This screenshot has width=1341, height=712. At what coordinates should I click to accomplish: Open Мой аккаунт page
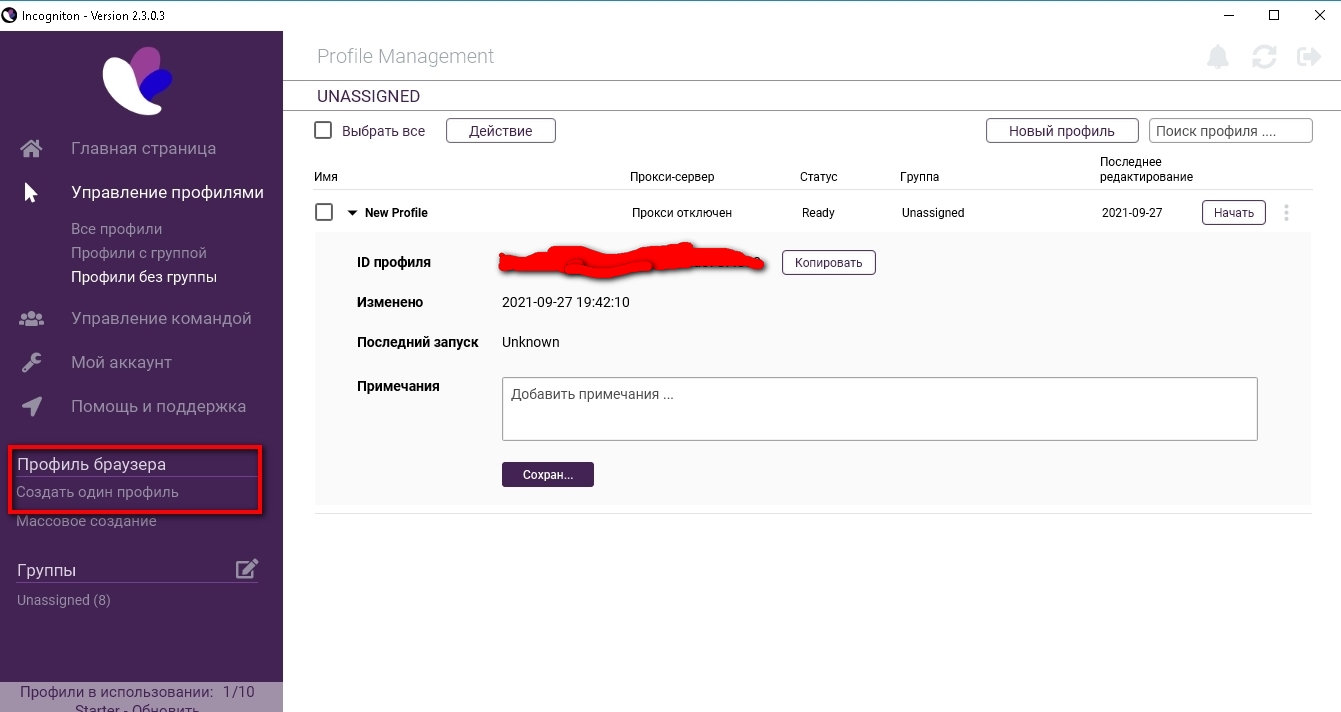click(121, 363)
